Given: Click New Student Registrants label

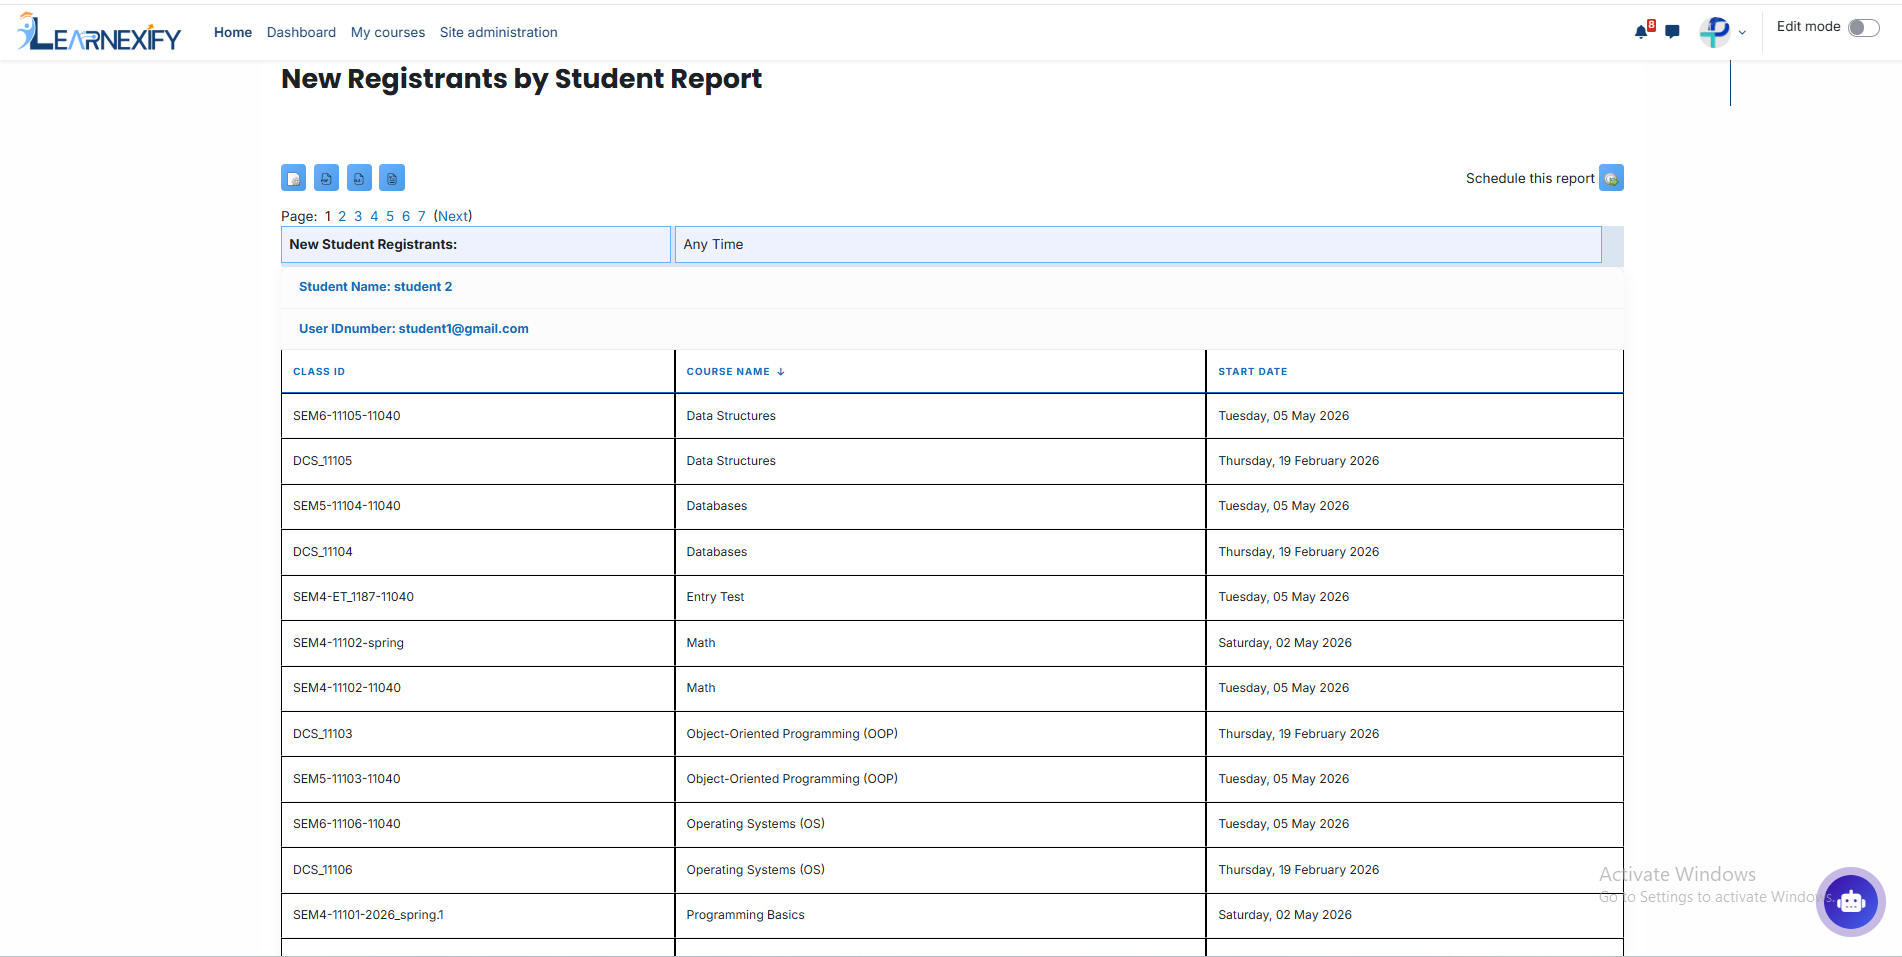Looking at the screenshot, I should coord(373,245).
